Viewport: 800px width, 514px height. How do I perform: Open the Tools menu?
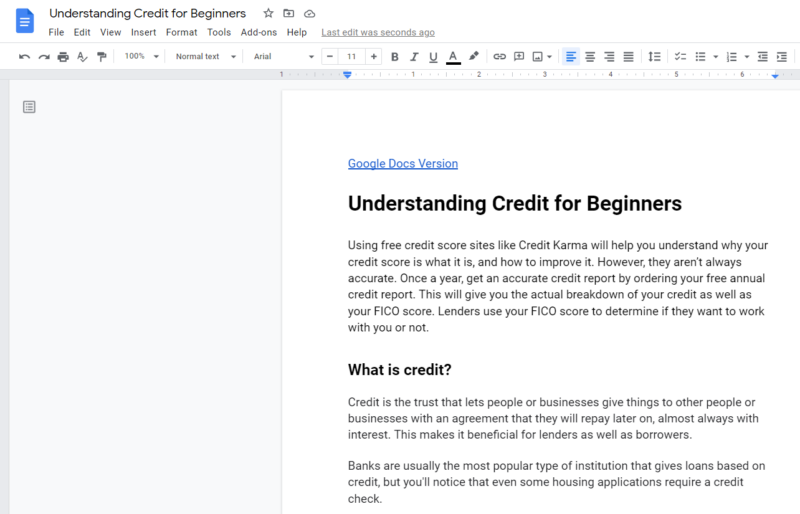[219, 32]
